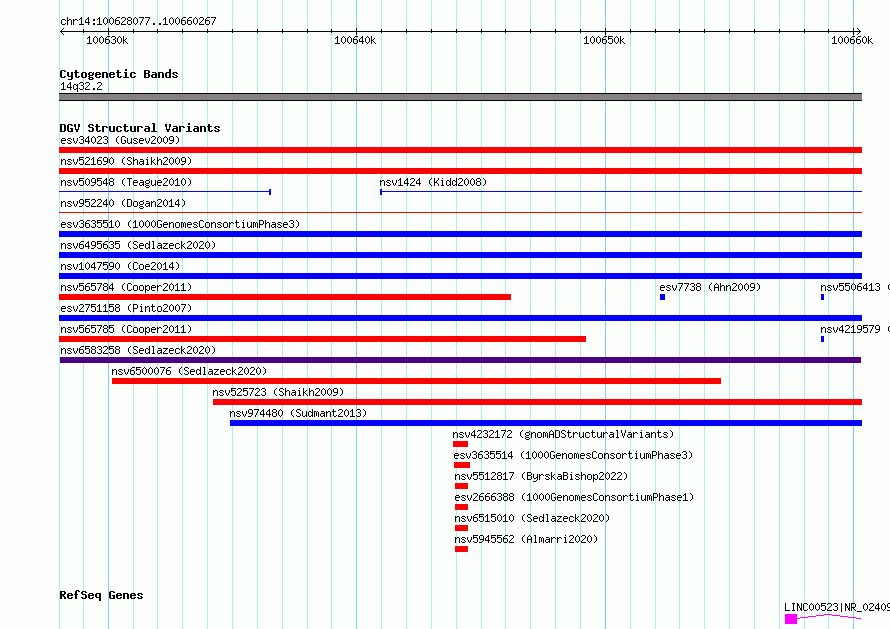Viewport: 890px width, 629px height.
Task: Click the blue bar under esv3635510
Action: [460, 234]
